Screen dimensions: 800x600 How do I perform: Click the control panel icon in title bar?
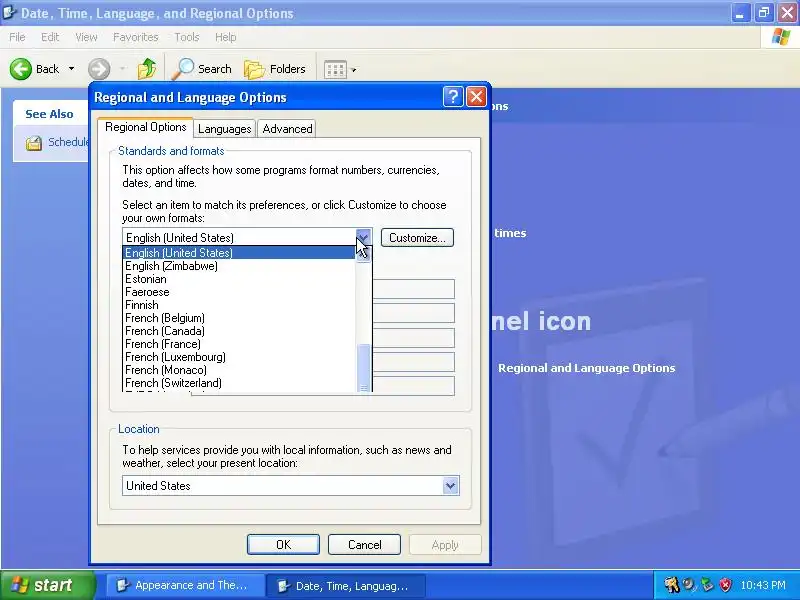pyautogui.click(x=9, y=12)
